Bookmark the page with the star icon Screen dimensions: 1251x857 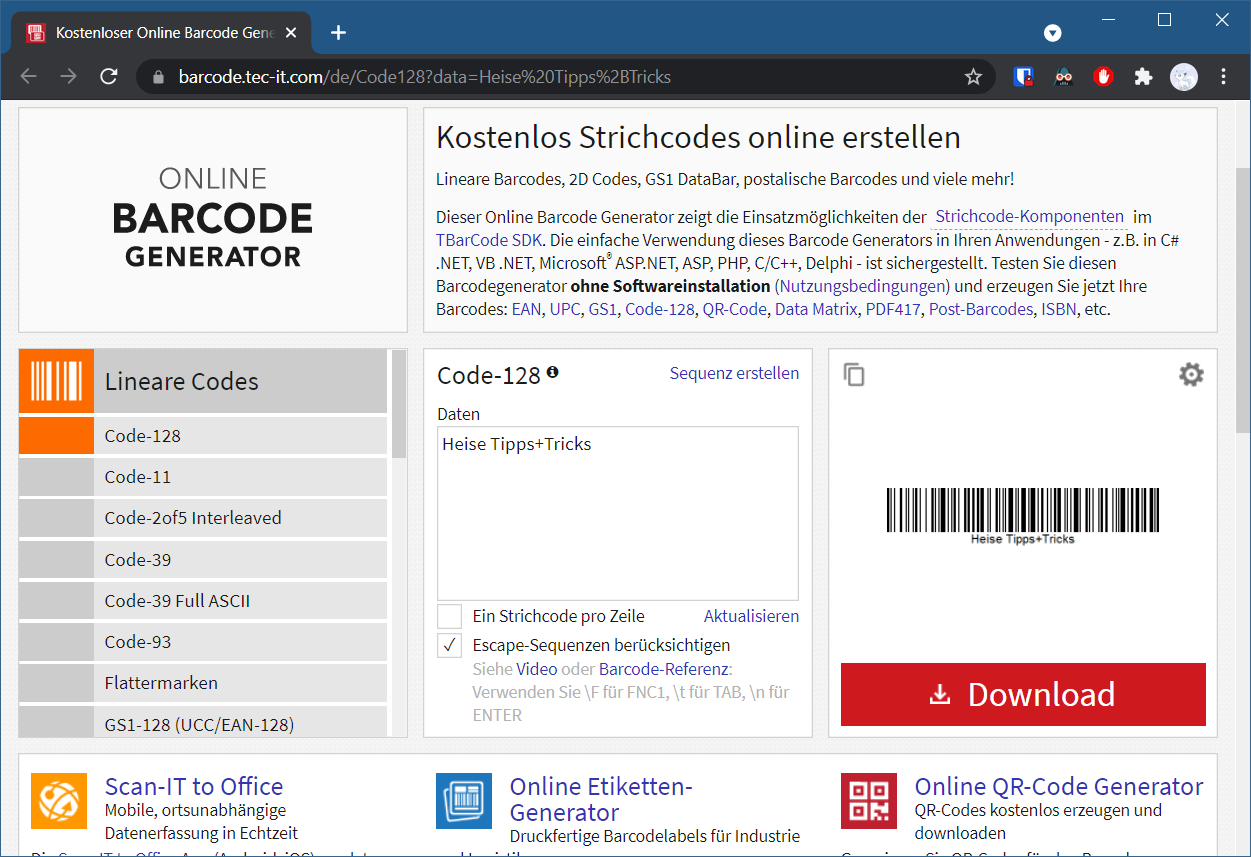973,77
